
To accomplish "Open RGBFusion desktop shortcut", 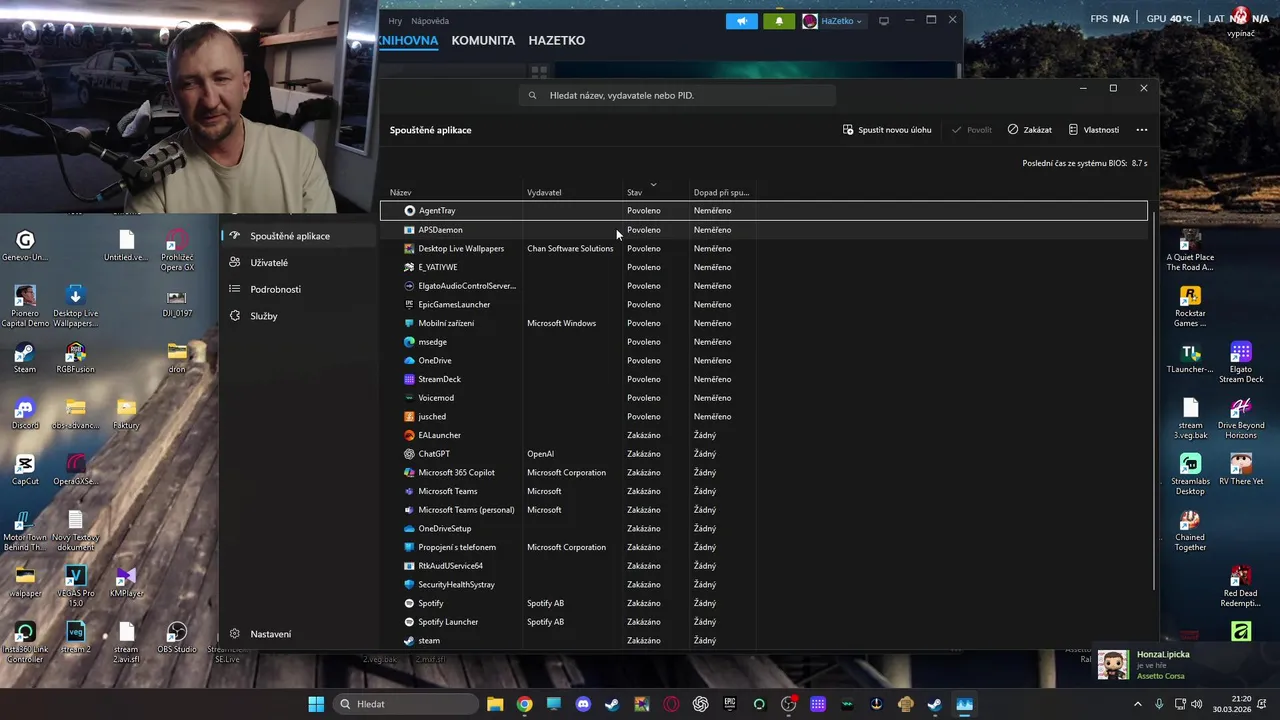I will pyautogui.click(x=76, y=358).
